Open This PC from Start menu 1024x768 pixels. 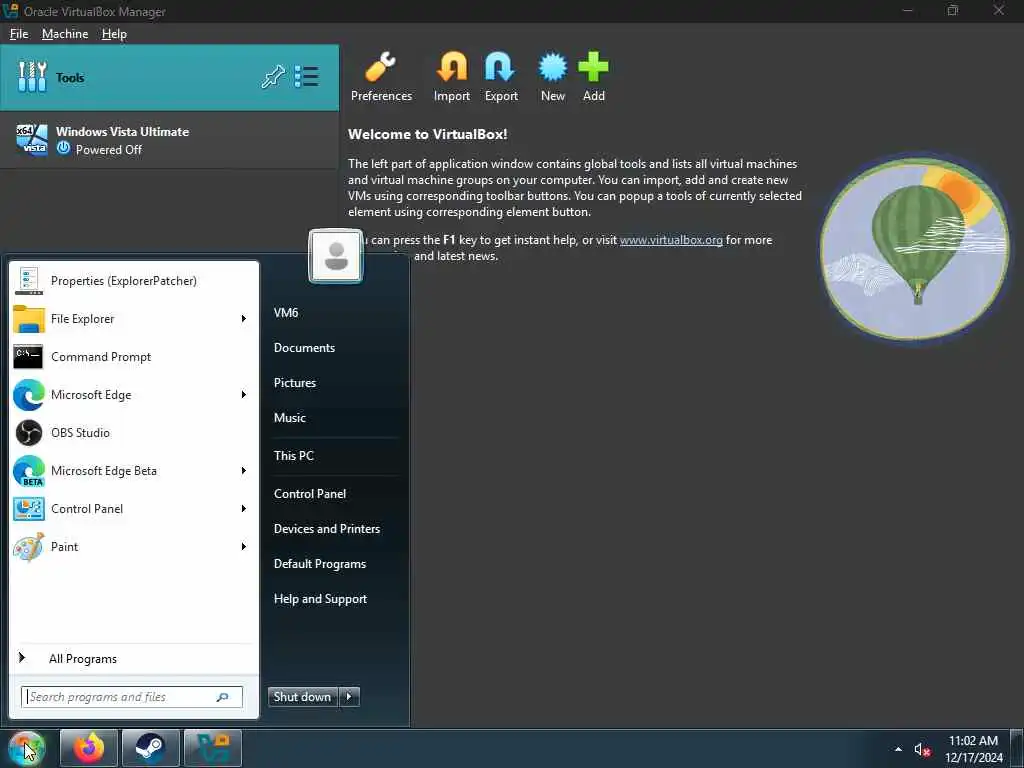pos(294,455)
